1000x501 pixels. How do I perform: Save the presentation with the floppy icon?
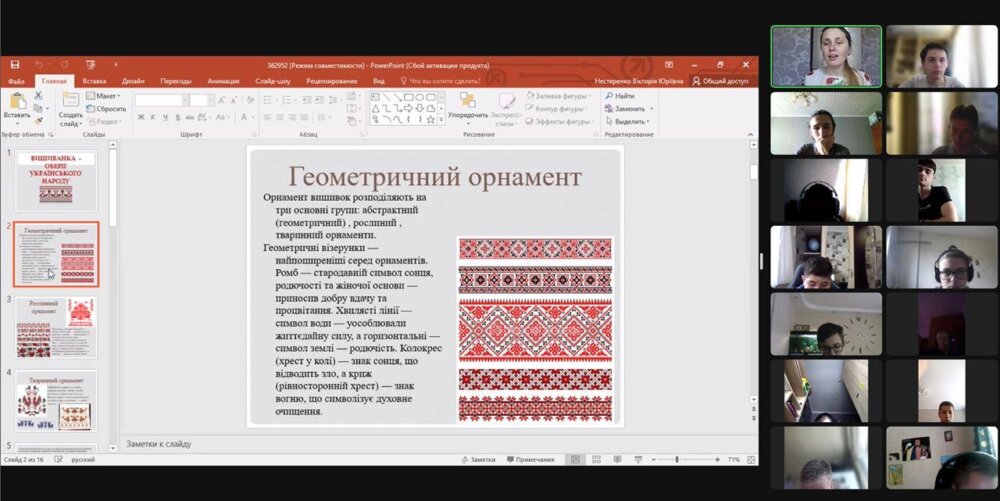(15, 65)
